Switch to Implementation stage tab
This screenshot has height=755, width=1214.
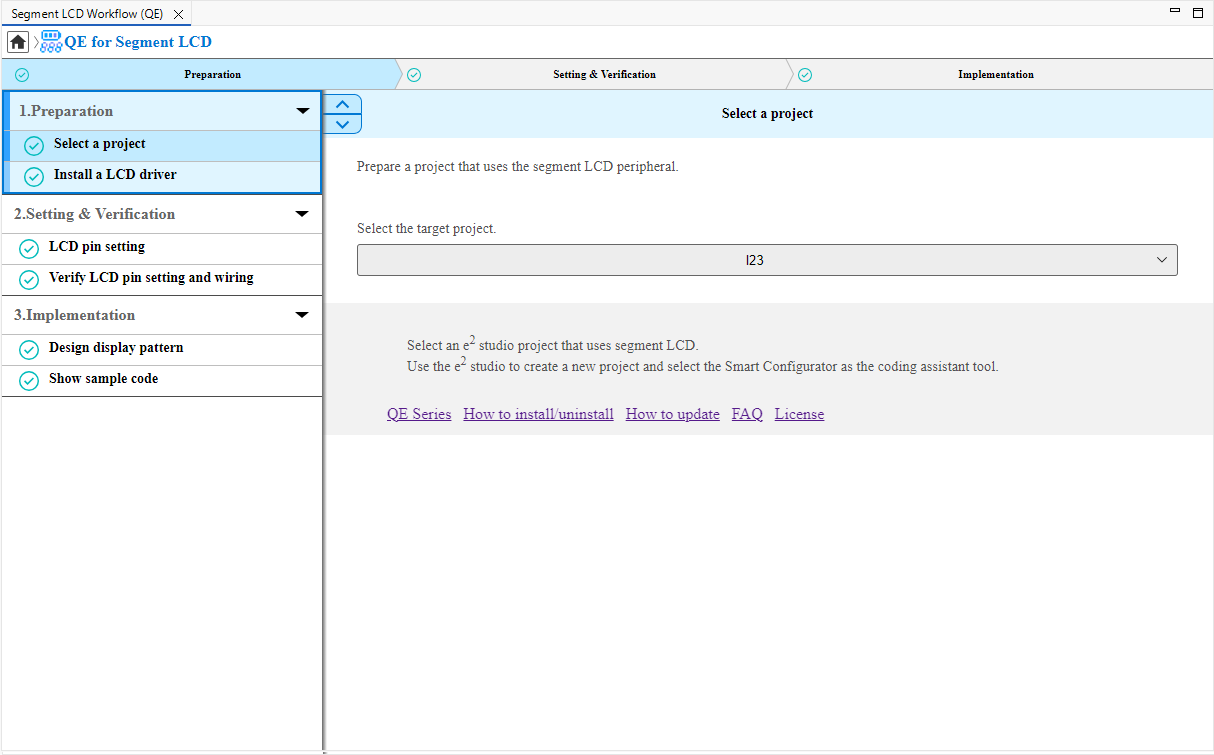click(x=995, y=75)
